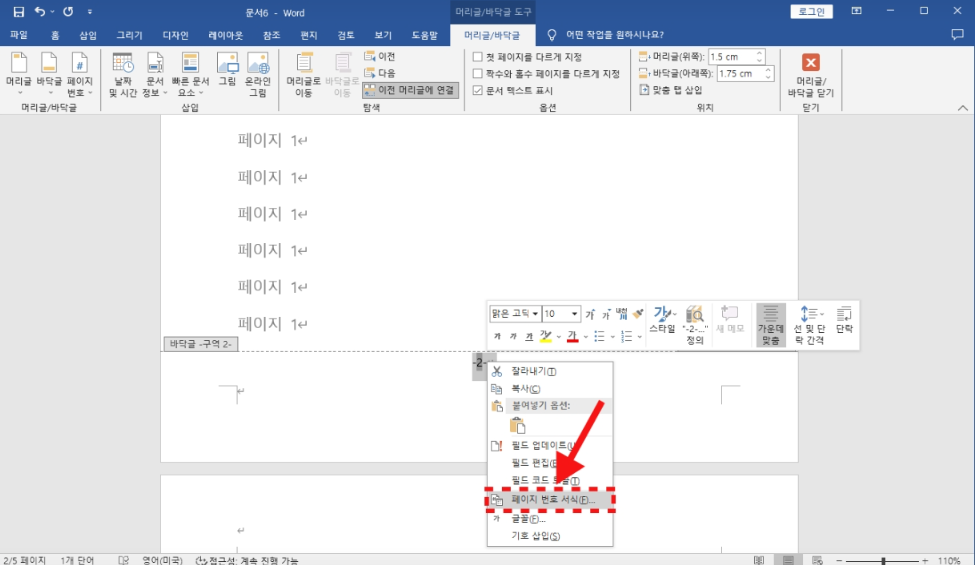Click 가운데 맞춤 (Center) in mini toolbar
975x565 pixels.
(770, 324)
